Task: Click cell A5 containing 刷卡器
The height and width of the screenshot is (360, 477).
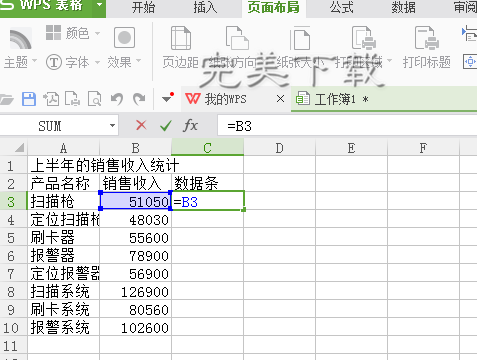Action: pyautogui.click(x=64, y=237)
